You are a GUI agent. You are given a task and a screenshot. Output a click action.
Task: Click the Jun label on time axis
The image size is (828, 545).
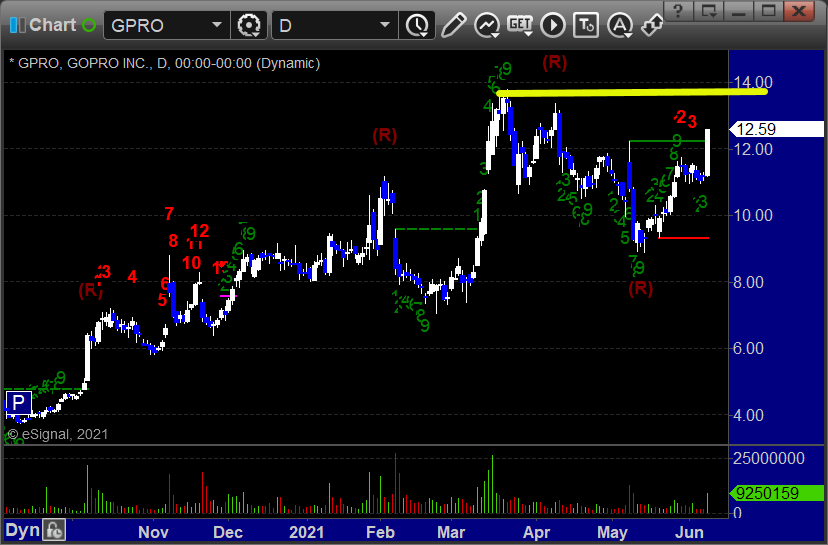(x=689, y=532)
